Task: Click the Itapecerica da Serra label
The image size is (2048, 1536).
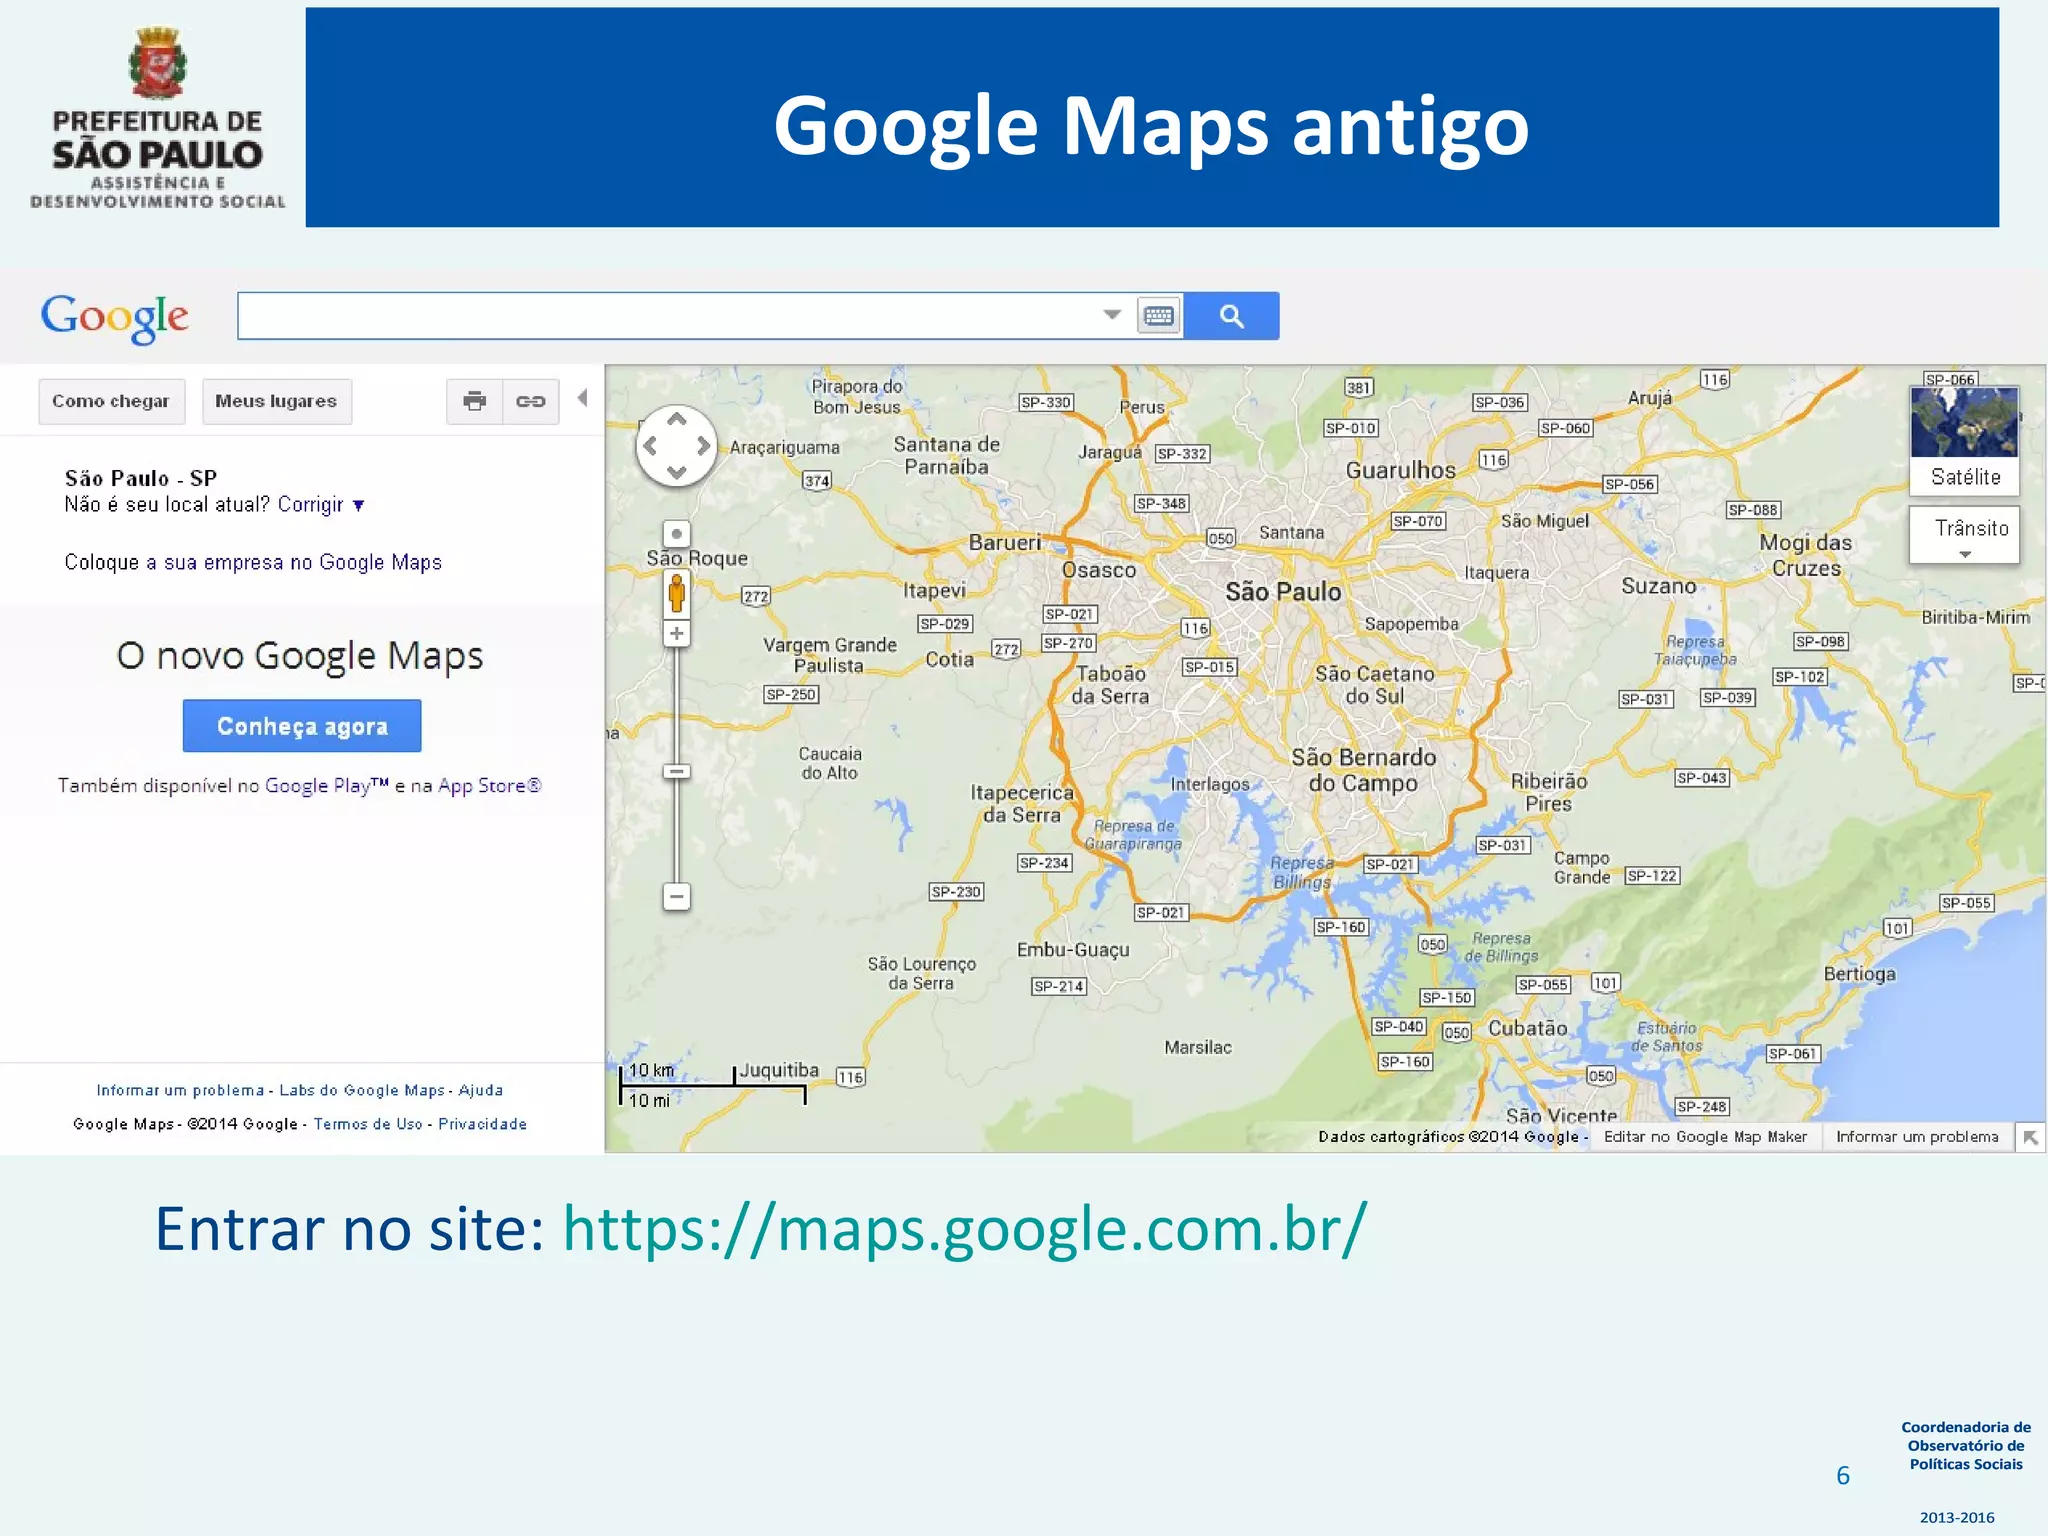Action: (1021, 804)
